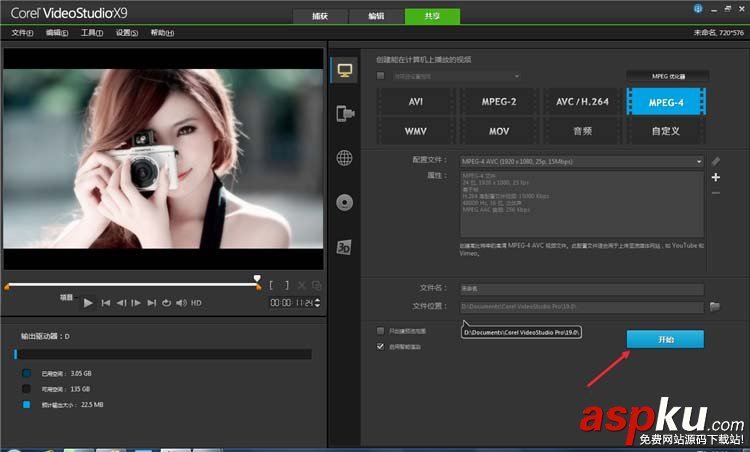This screenshot has height=452, width=750.
Task: Toggle the same-as-project-settings checkbox
Action: (x=381, y=76)
